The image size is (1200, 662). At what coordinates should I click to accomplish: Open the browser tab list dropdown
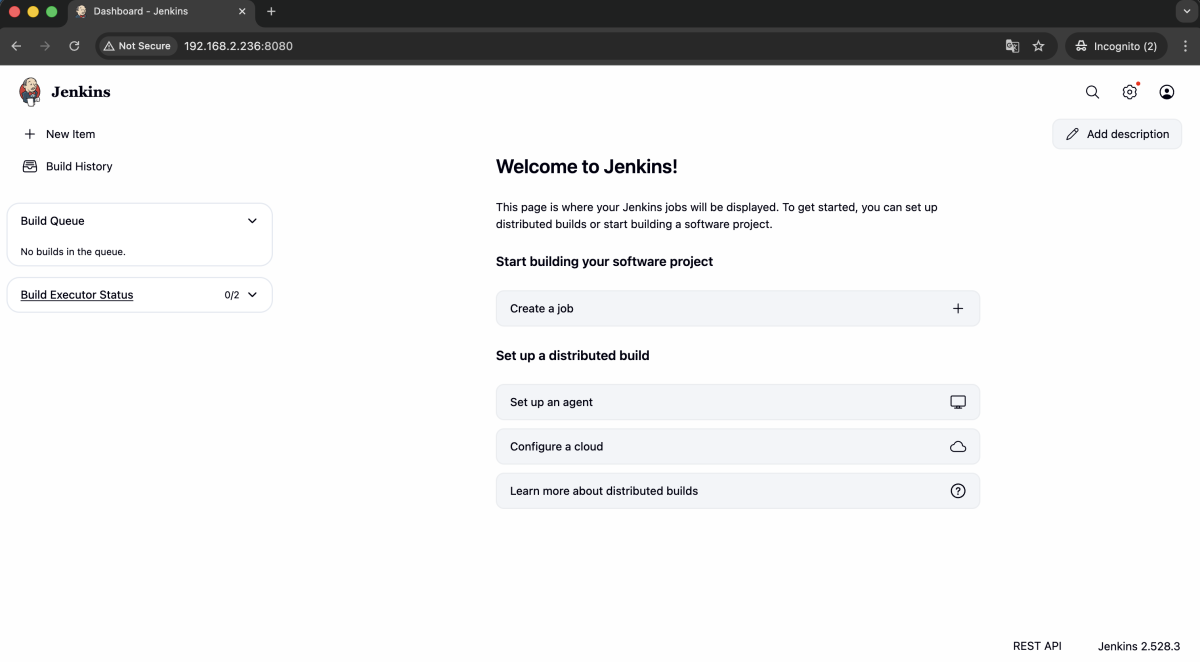(1185, 11)
